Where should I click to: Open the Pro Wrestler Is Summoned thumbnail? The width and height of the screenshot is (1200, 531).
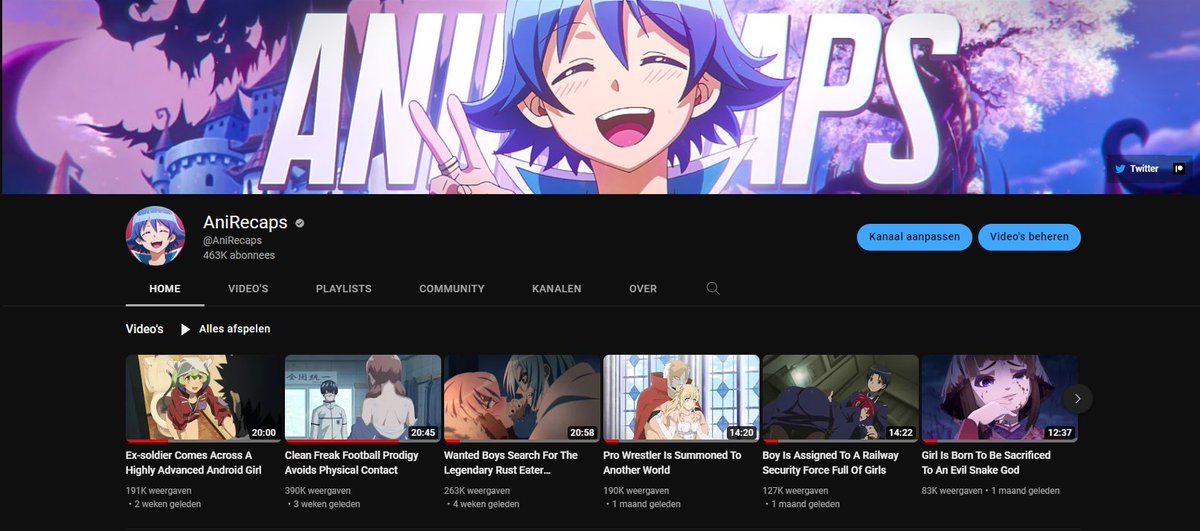pyautogui.click(x=681, y=398)
